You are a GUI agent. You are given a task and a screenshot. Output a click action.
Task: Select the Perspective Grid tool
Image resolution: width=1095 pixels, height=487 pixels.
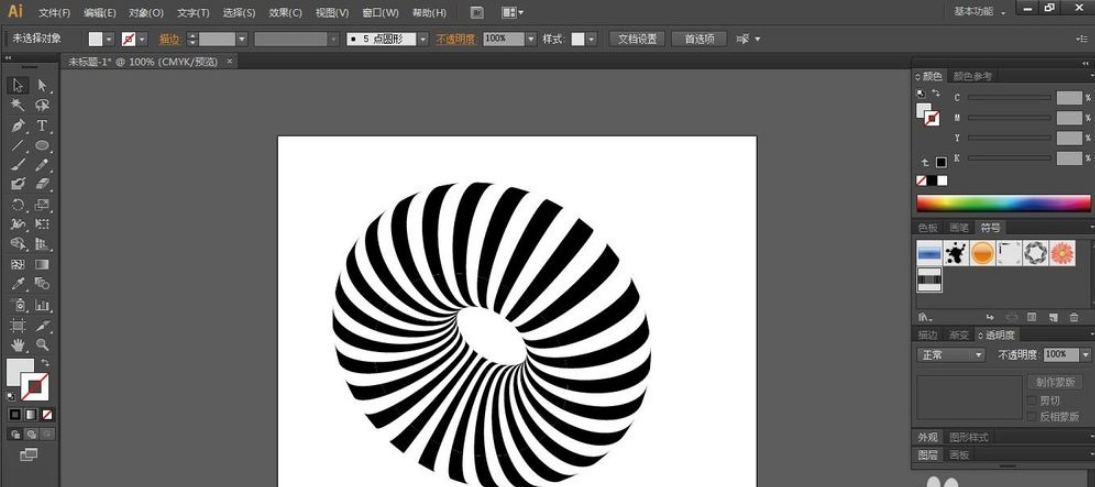point(43,244)
